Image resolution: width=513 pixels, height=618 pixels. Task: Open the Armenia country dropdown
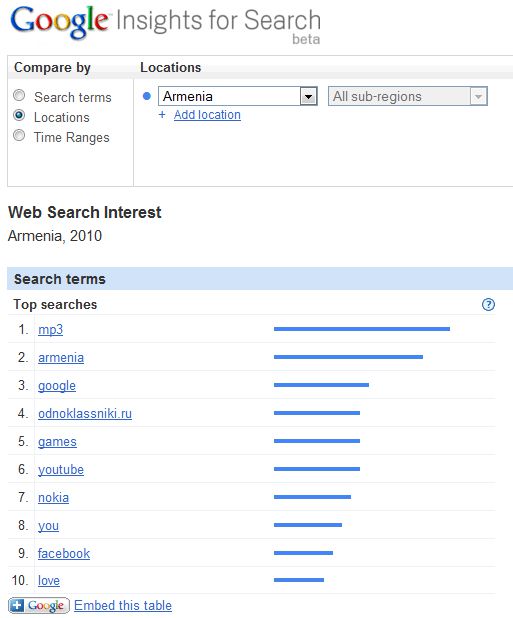(x=238, y=96)
